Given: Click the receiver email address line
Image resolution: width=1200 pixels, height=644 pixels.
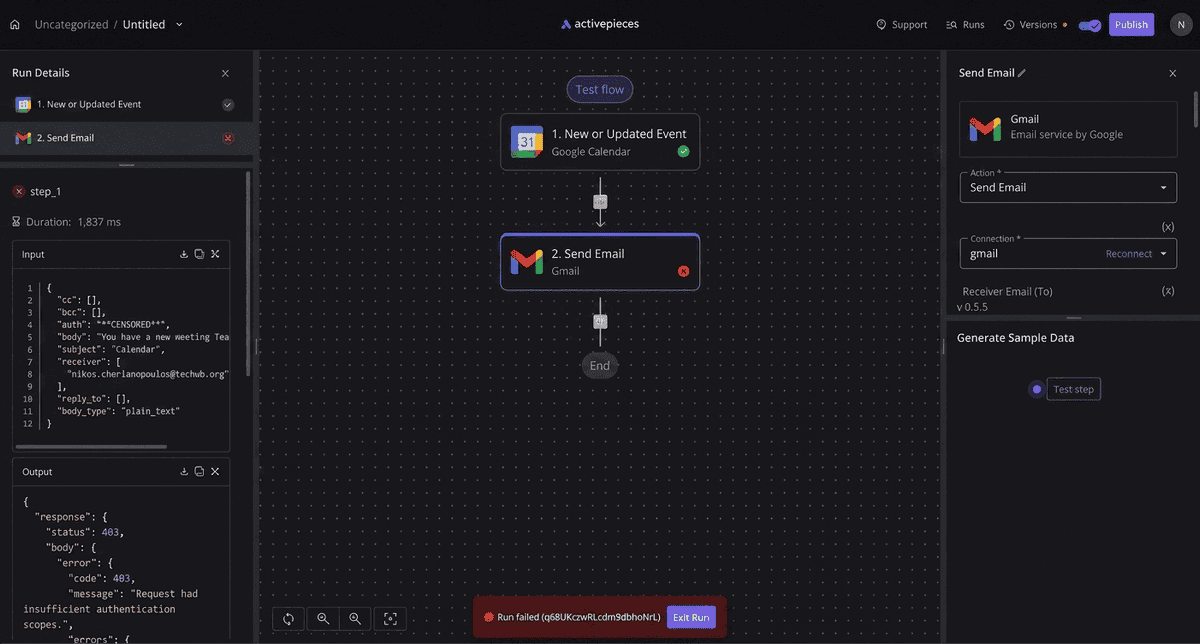Looking at the screenshot, I should [x=148, y=374].
